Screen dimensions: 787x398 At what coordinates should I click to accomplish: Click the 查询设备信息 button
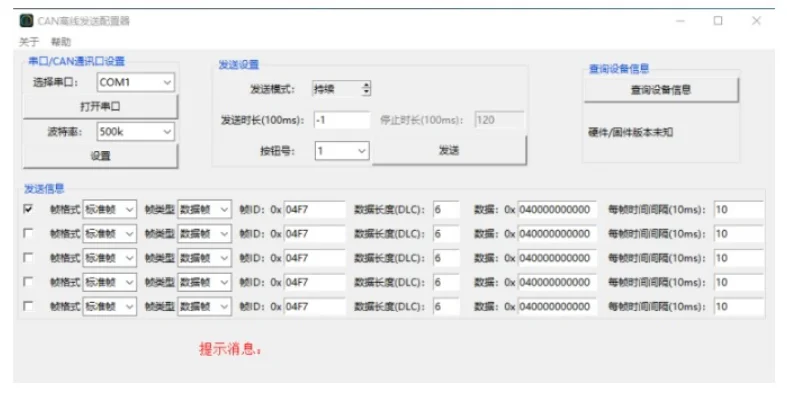click(661, 90)
